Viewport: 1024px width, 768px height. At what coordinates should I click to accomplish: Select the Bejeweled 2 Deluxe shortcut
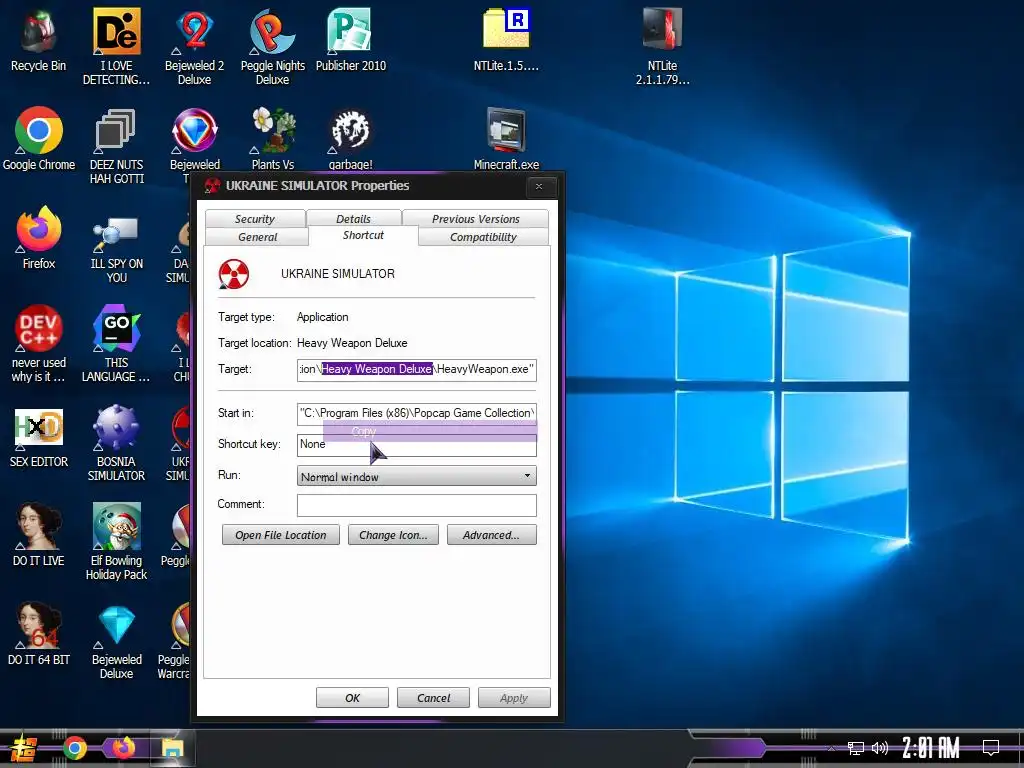194,46
